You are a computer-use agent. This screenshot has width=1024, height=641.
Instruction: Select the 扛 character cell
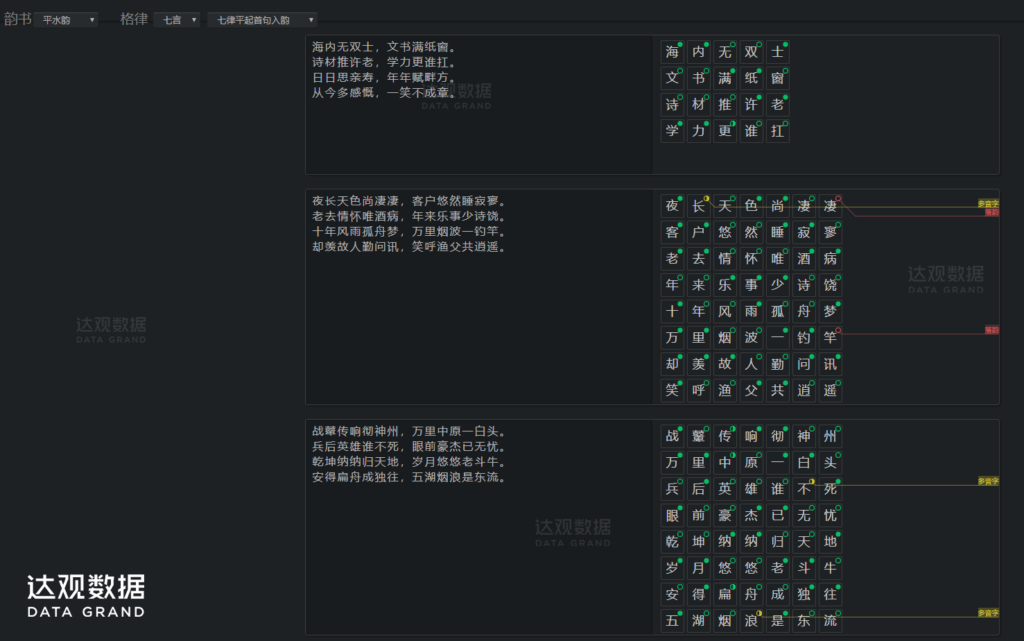777,131
